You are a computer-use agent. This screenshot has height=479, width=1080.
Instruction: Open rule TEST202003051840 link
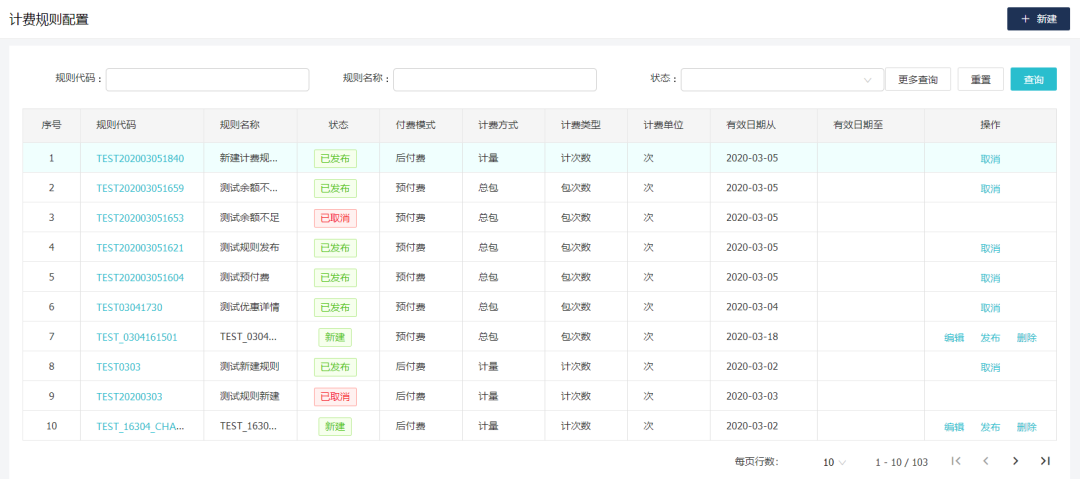140,158
